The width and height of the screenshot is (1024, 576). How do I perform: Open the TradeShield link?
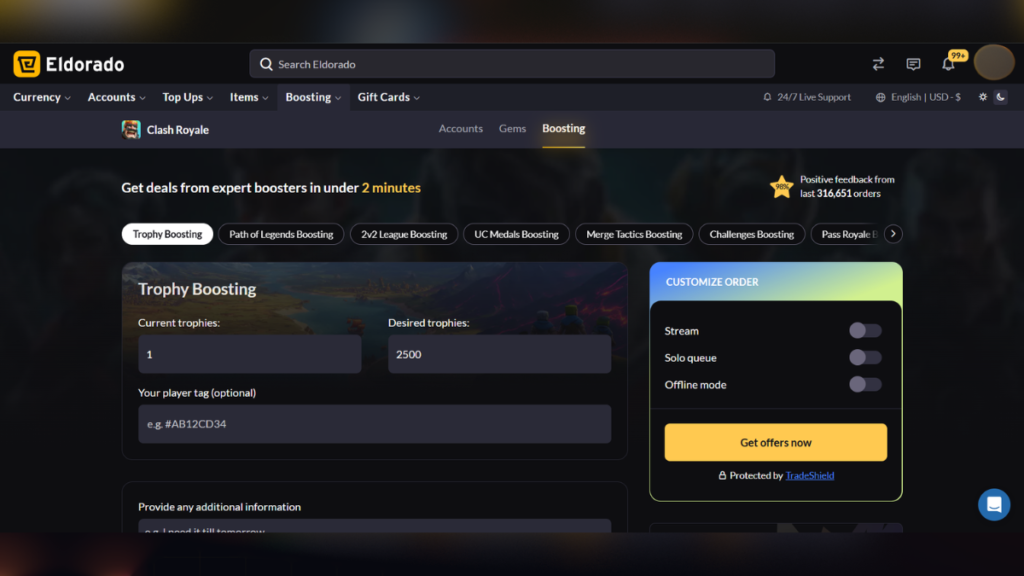(x=810, y=475)
